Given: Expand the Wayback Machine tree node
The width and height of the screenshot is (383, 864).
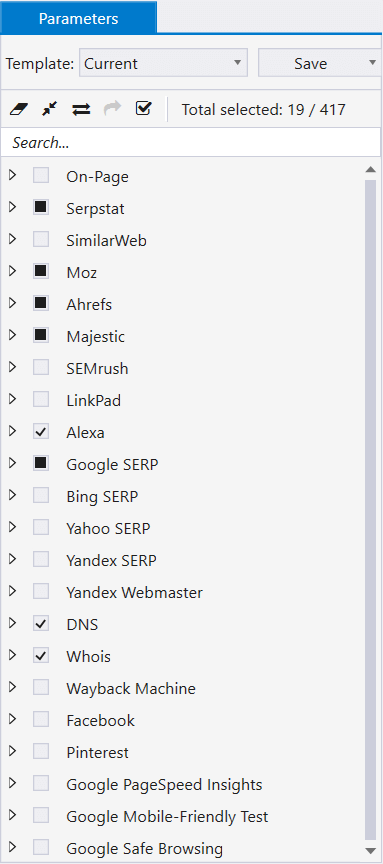Looking at the screenshot, I should (13, 687).
